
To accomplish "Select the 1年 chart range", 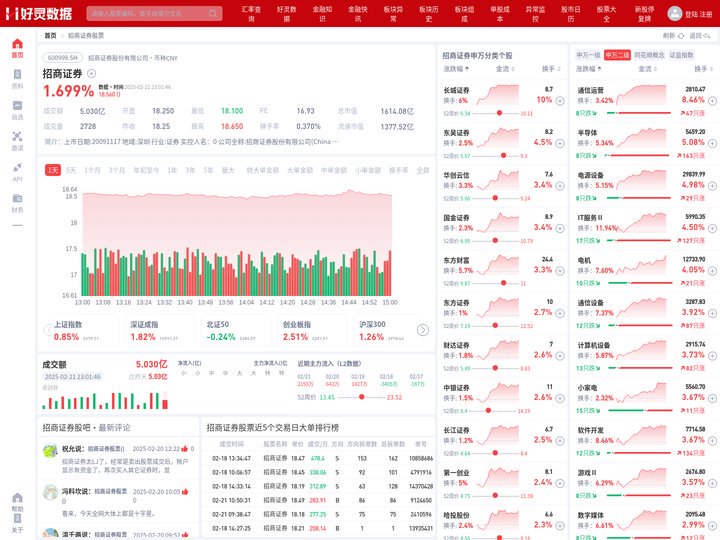I will [172, 170].
